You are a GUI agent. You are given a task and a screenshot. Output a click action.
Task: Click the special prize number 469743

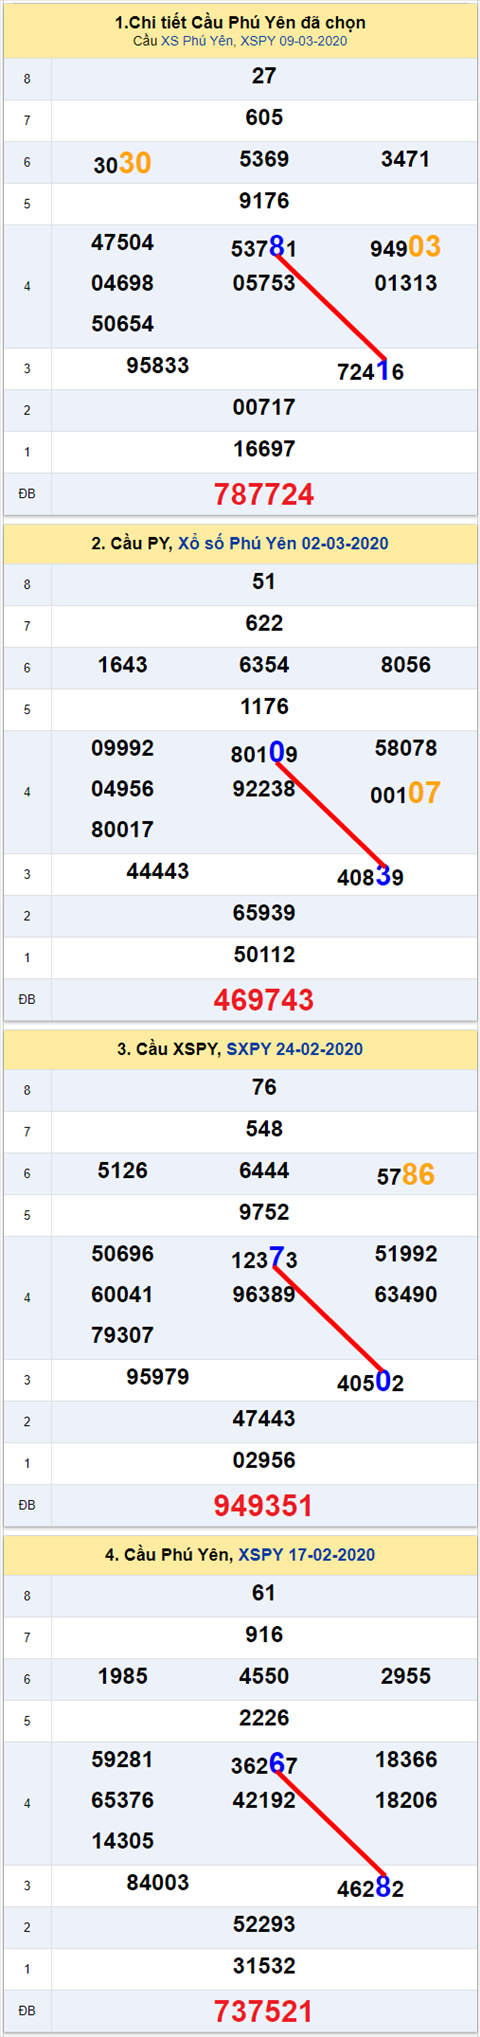pos(264,1000)
